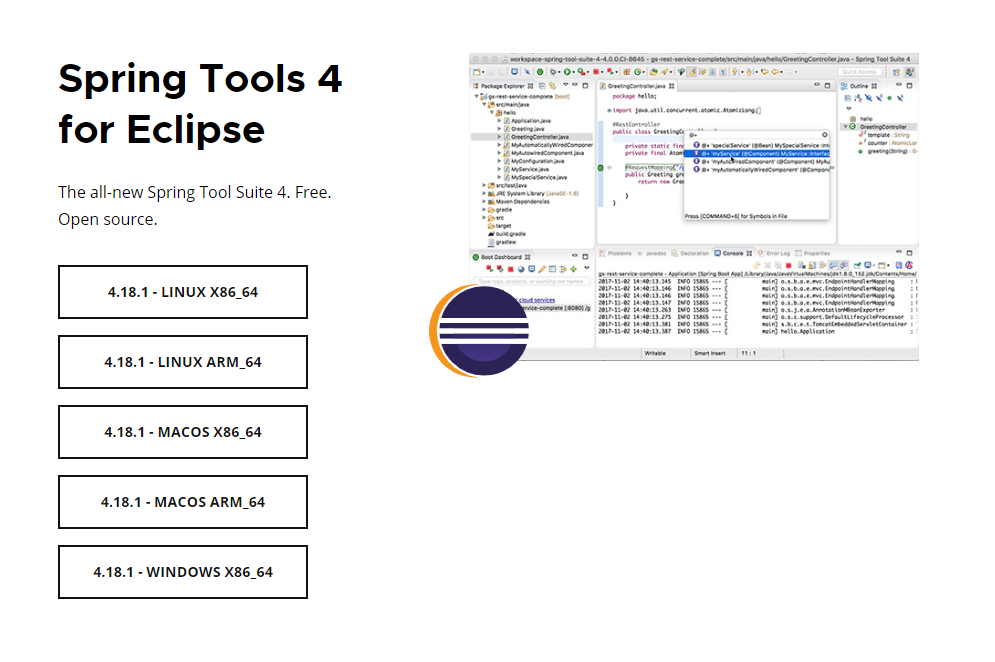Click the 'The all-new Spring Tool Suite 4' description
Screen dimensions: 995x662
click(195, 205)
